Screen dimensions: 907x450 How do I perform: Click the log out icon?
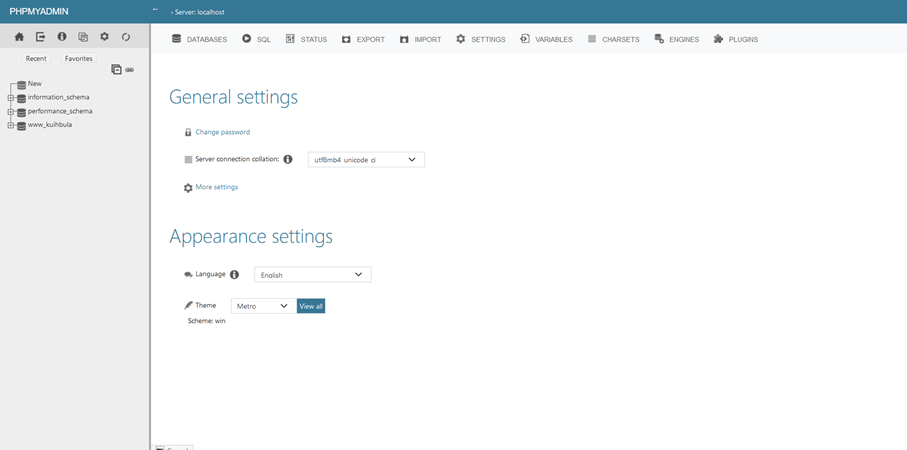40,37
